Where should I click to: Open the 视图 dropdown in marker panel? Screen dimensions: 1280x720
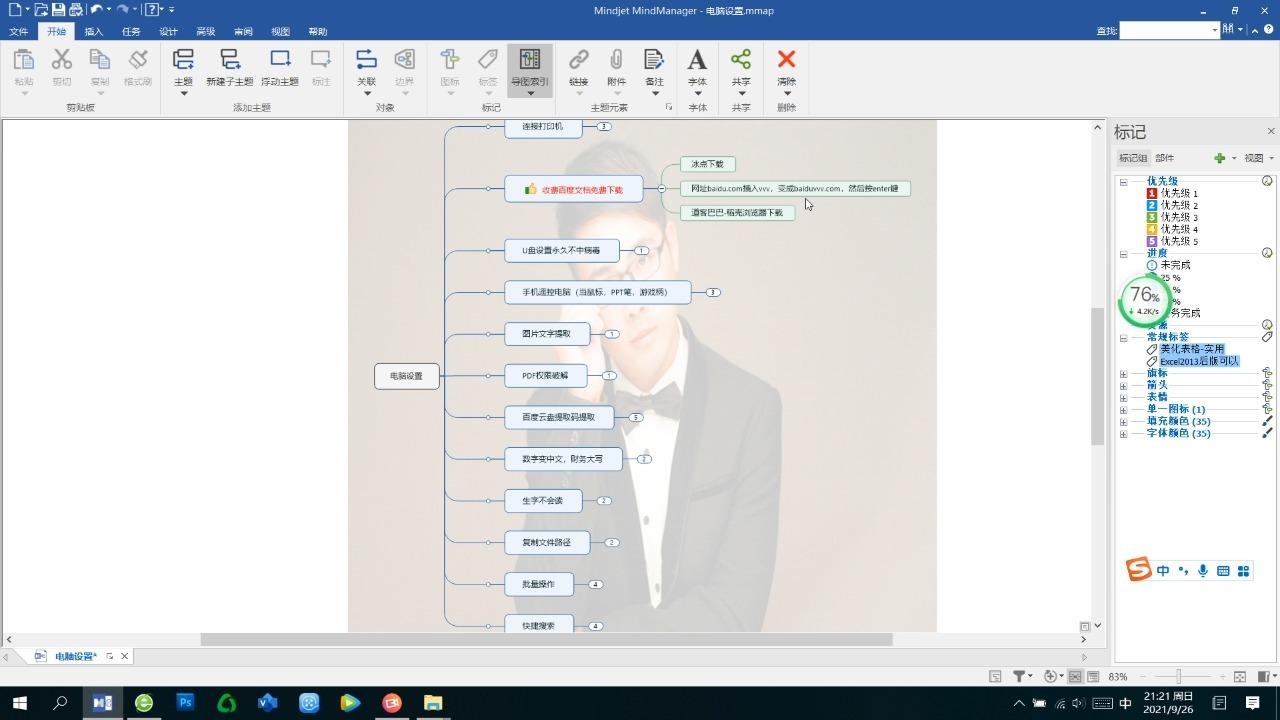[1259, 158]
